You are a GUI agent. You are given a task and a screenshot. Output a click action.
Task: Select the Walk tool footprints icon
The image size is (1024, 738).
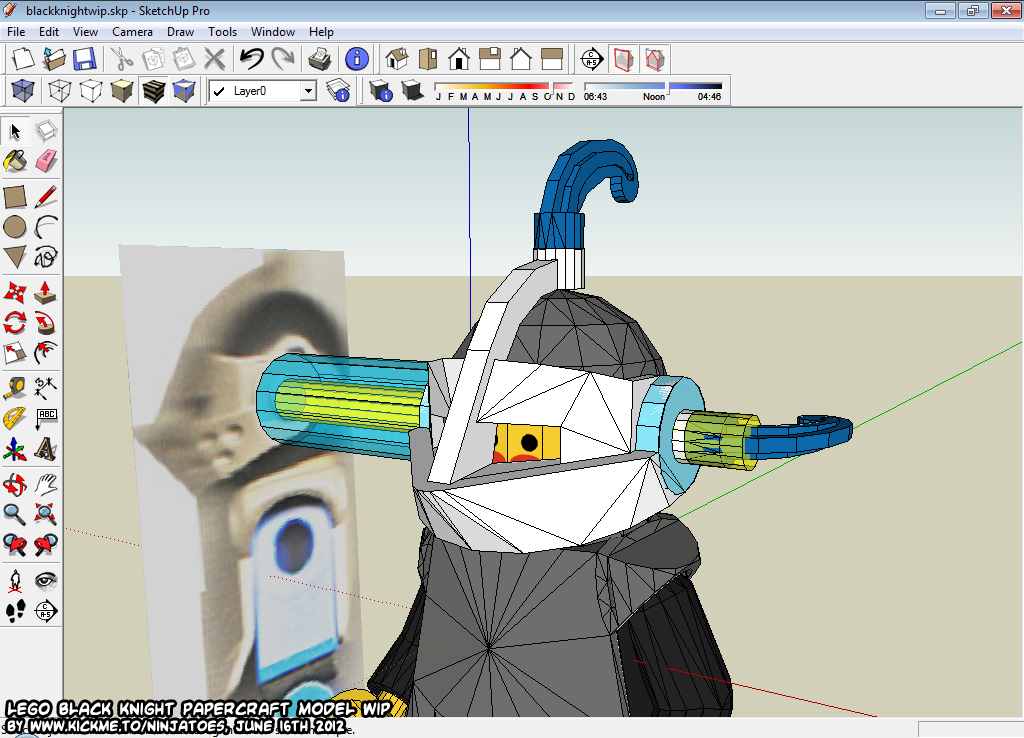[14, 613]
